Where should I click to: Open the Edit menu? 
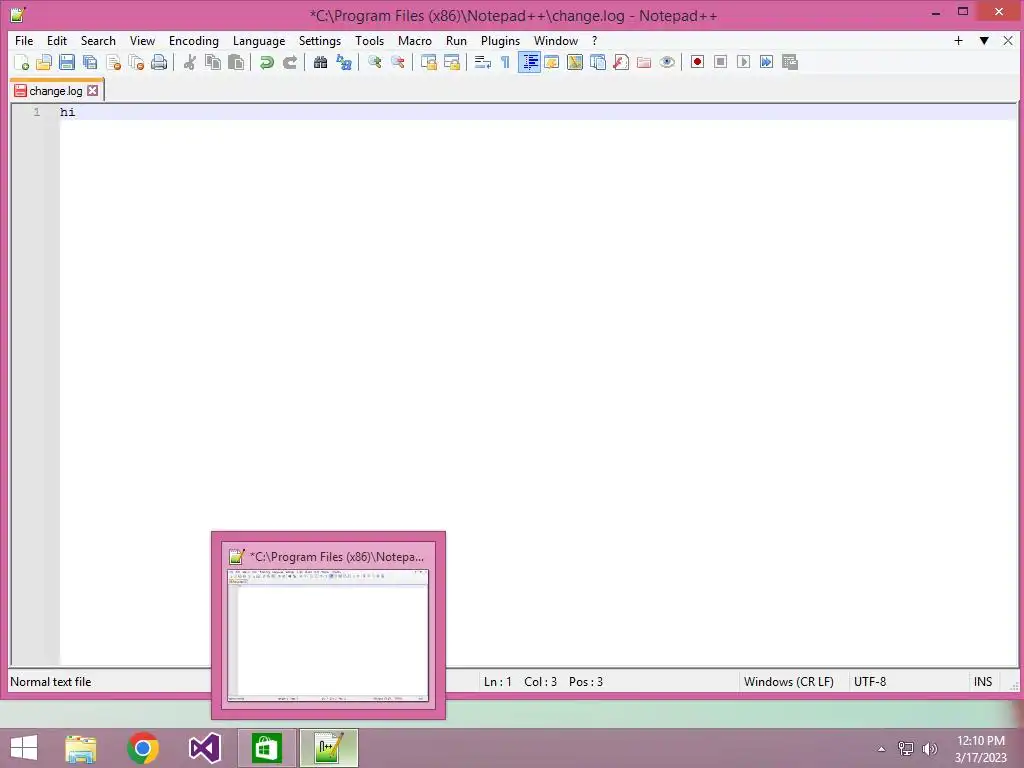point(57,40)
